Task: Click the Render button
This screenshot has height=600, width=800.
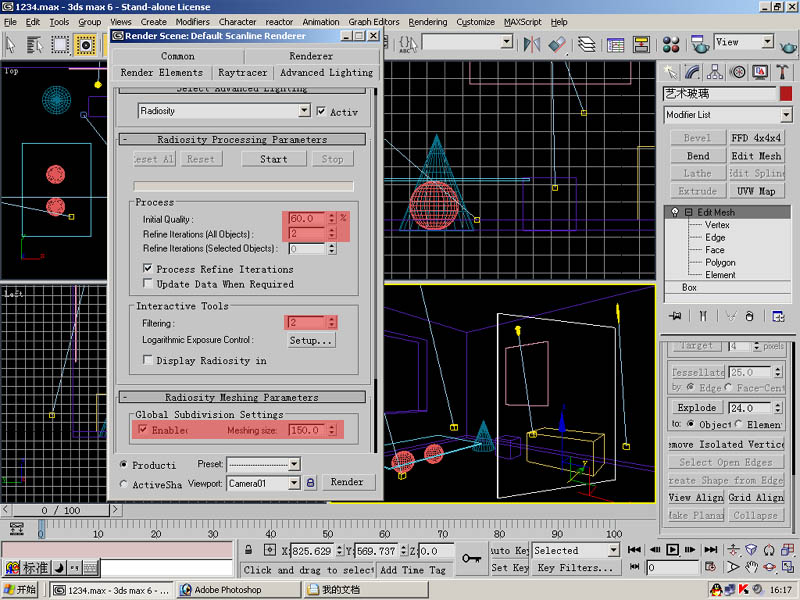Action: pos(347,482)
